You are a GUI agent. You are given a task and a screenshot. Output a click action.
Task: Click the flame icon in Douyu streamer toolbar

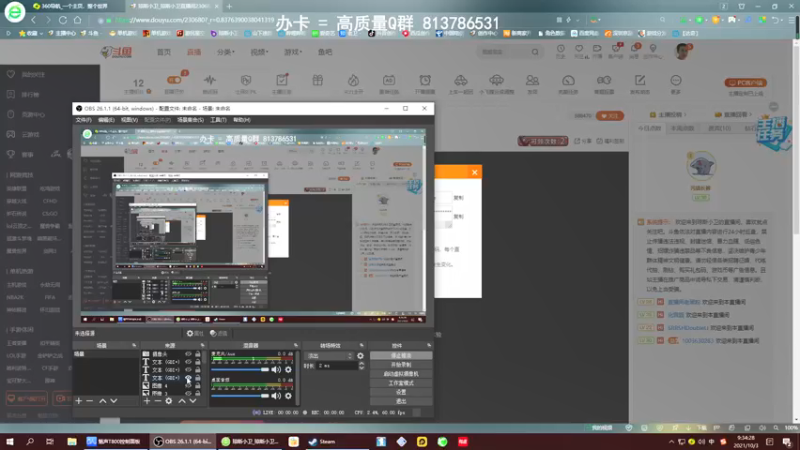[353, 81]
